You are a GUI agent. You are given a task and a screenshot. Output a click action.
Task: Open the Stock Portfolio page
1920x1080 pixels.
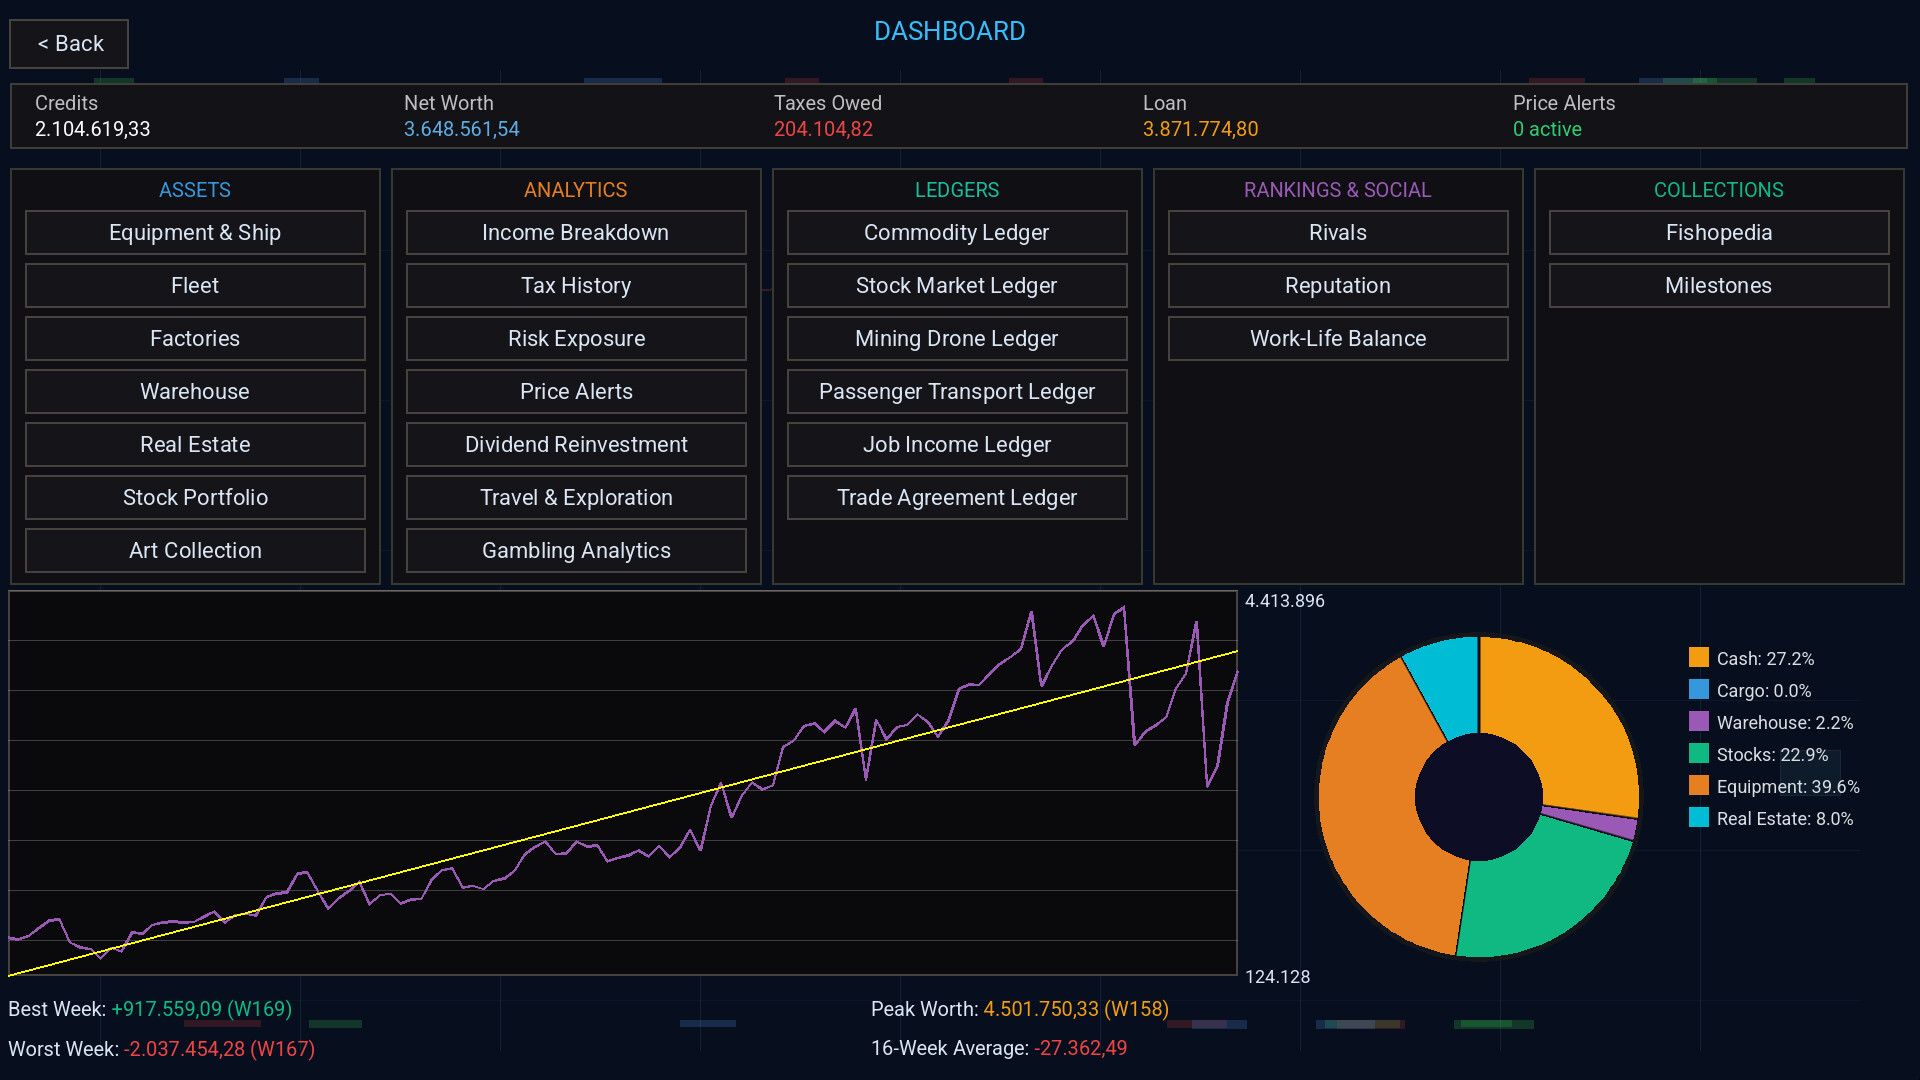click(x=195, y=497)
